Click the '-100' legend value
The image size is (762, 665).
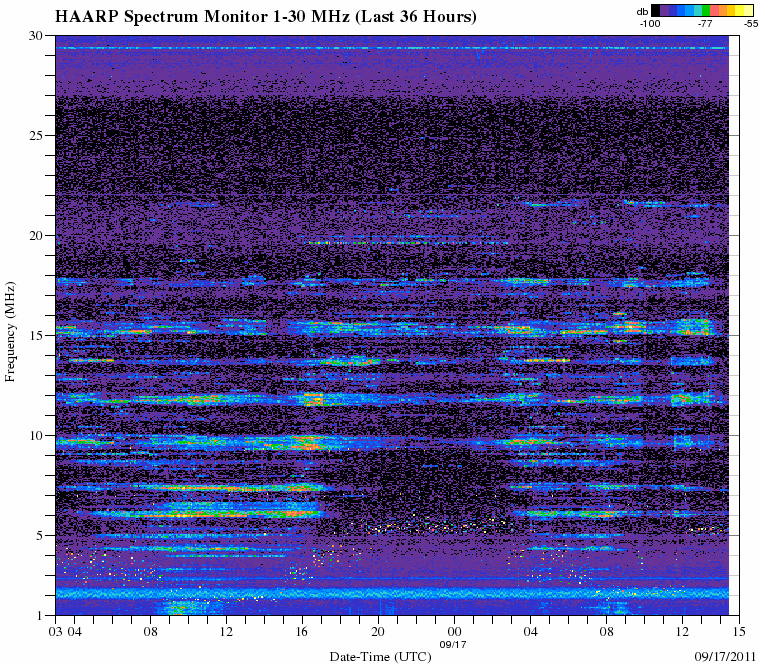pos(650,23)
